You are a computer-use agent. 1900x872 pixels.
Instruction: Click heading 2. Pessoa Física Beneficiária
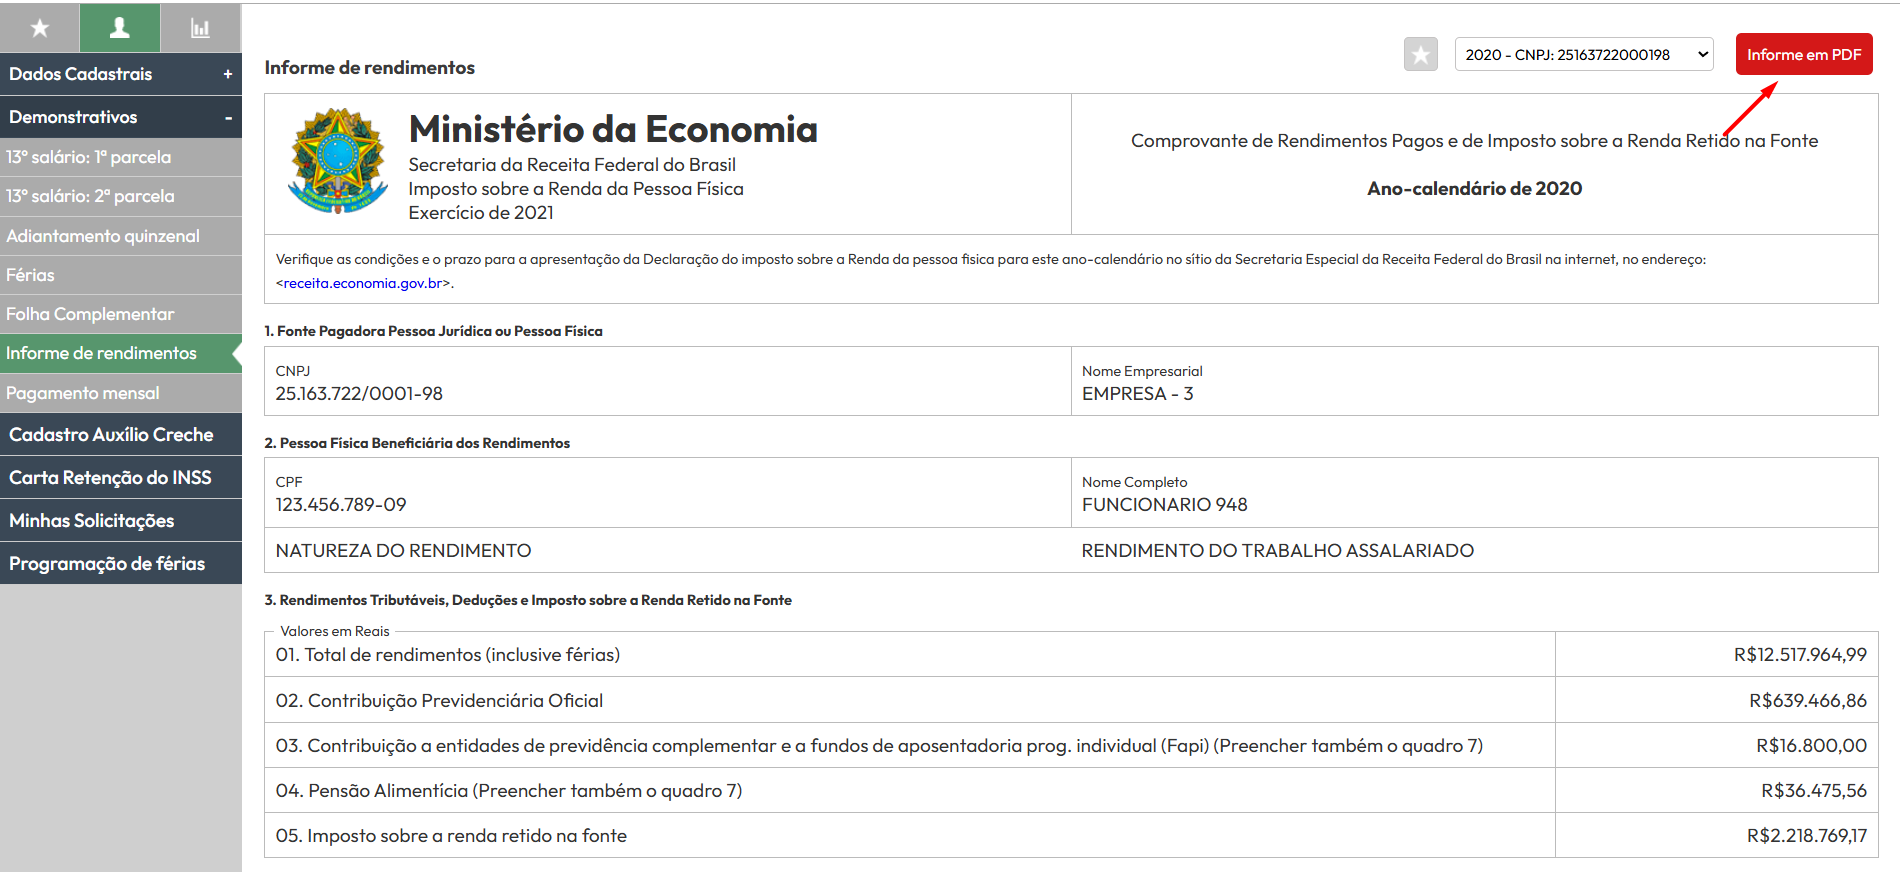coord(417,443)
